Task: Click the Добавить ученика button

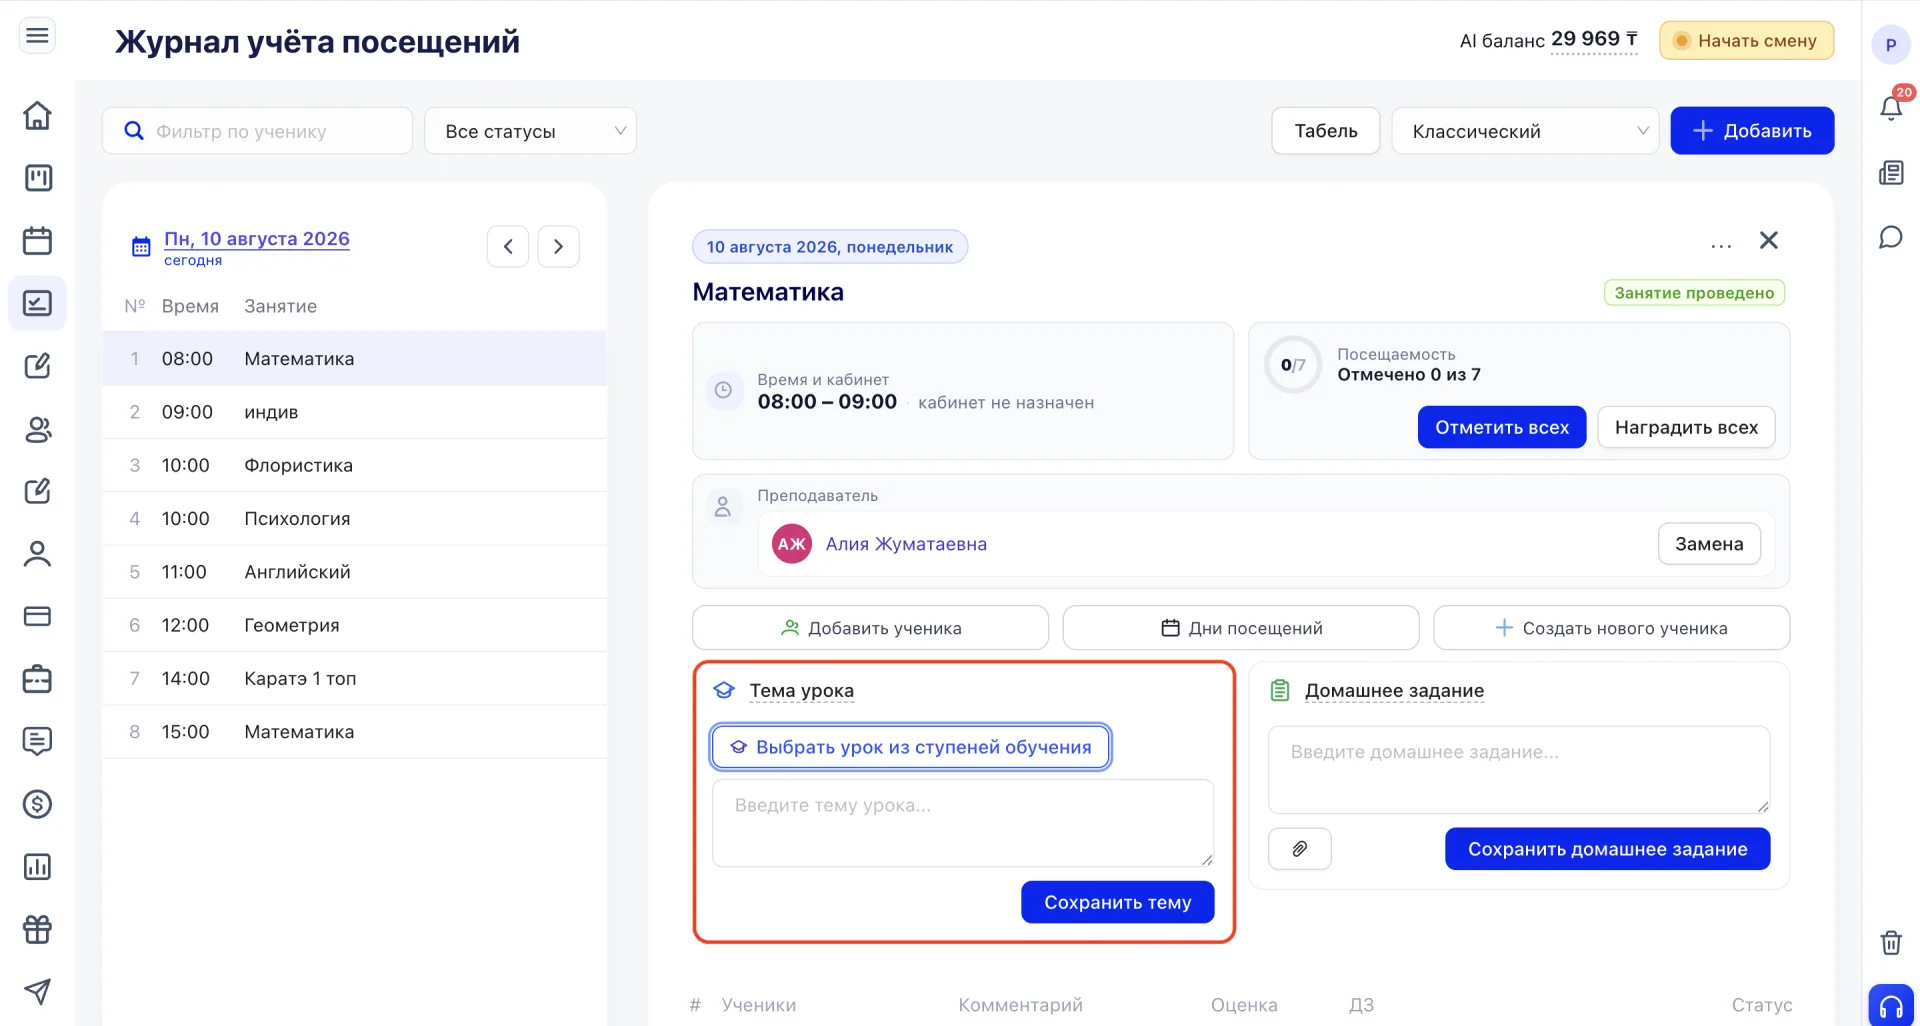Action: (870, 628)
